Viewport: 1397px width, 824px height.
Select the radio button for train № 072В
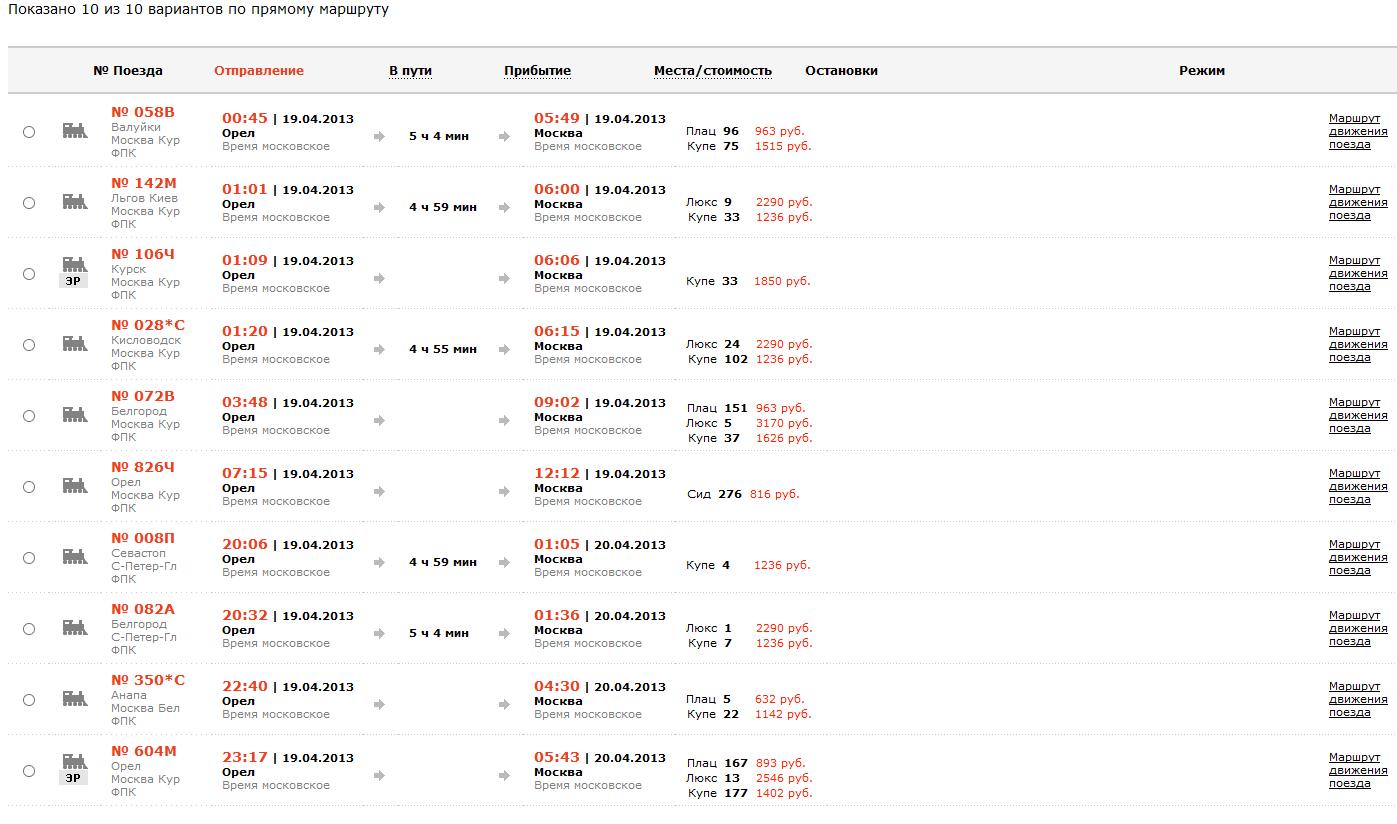tap(29, 416)
